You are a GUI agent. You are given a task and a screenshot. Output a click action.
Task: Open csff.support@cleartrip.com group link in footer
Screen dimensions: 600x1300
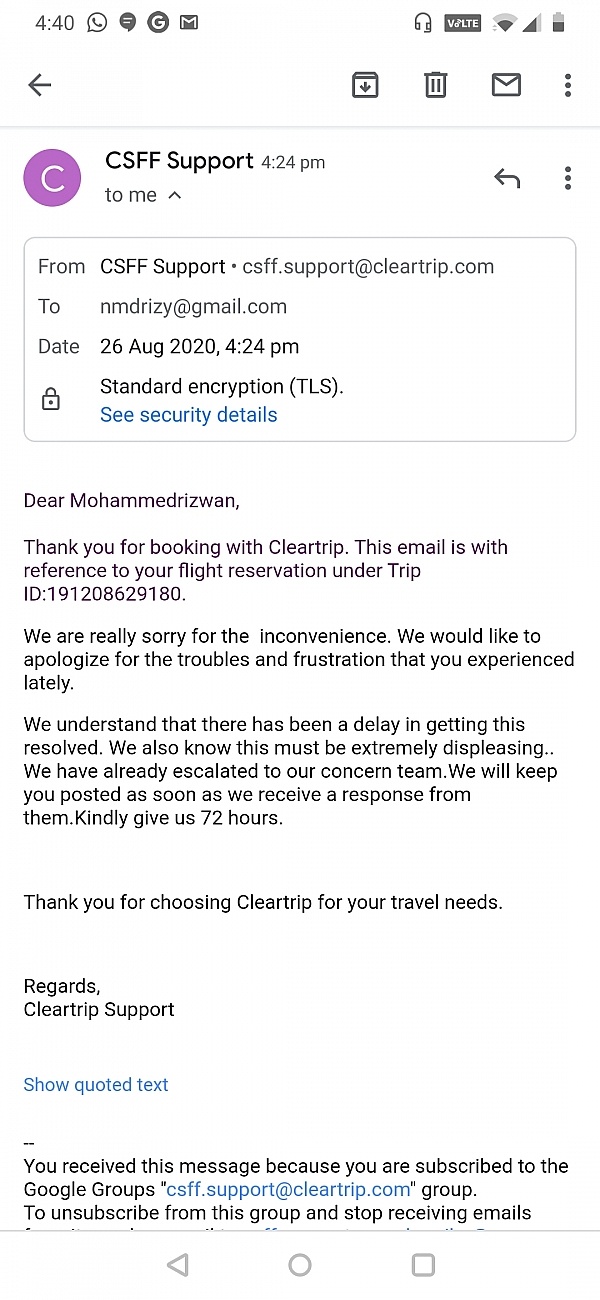coord(288,1189)
